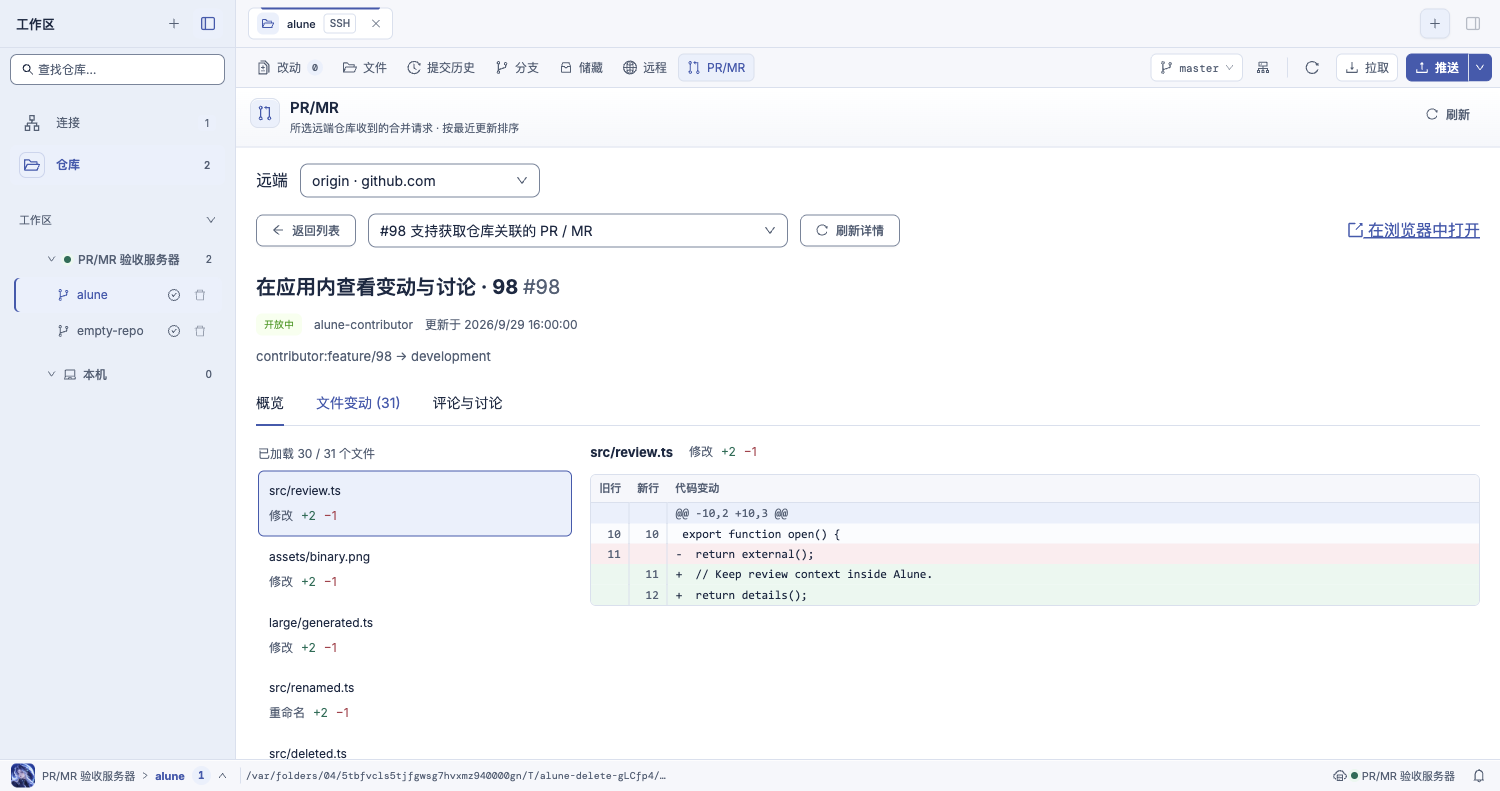Collapse the 工作区 section chevron
The width and height of the screenshot is (1500, 791).
click(211, 220)
